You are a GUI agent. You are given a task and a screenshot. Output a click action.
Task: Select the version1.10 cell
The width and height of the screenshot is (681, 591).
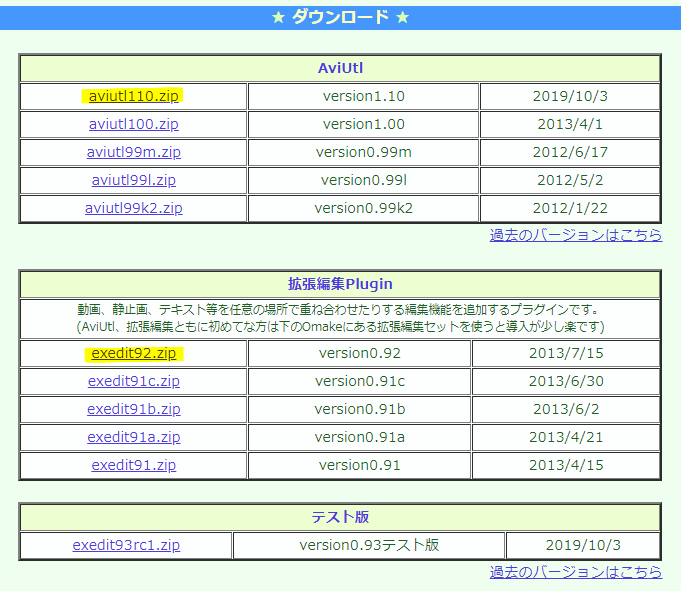pyautogui.click(x=364, y=96)
